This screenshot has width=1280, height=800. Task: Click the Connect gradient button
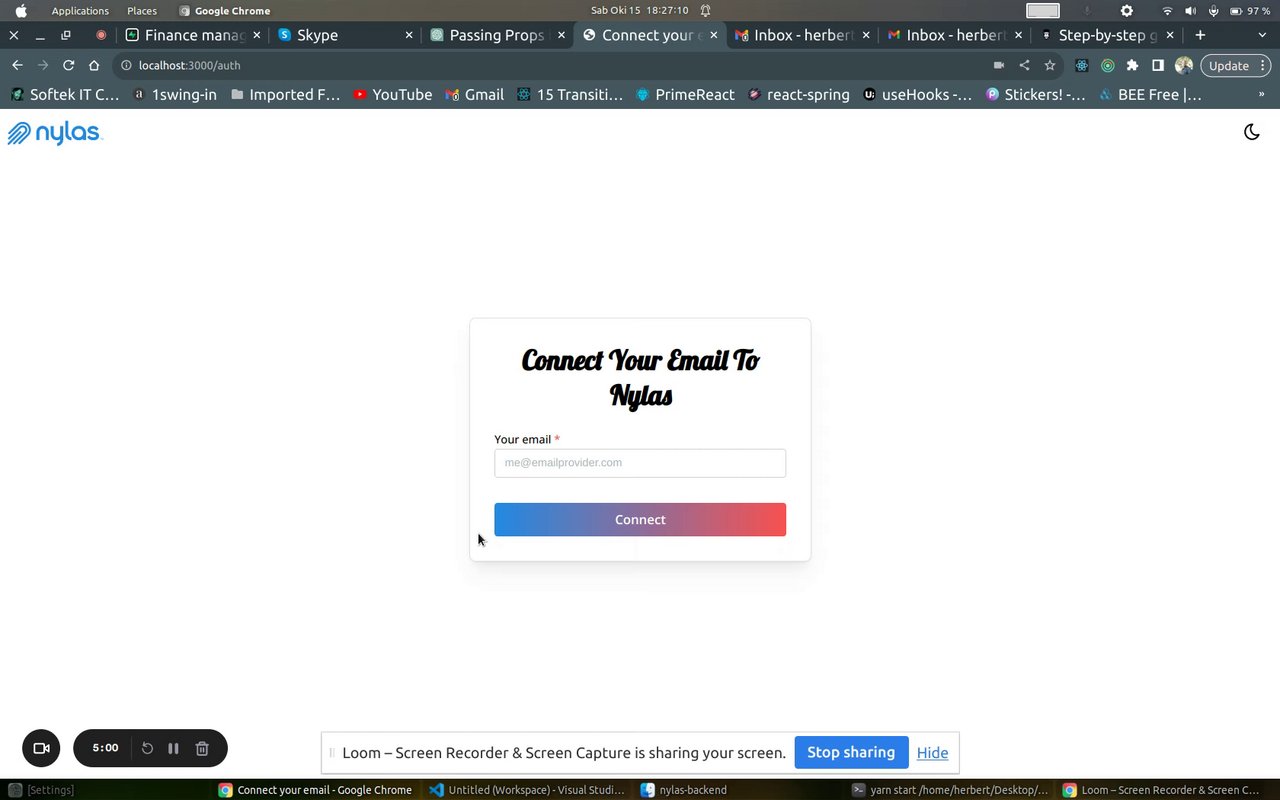point(640,520)
